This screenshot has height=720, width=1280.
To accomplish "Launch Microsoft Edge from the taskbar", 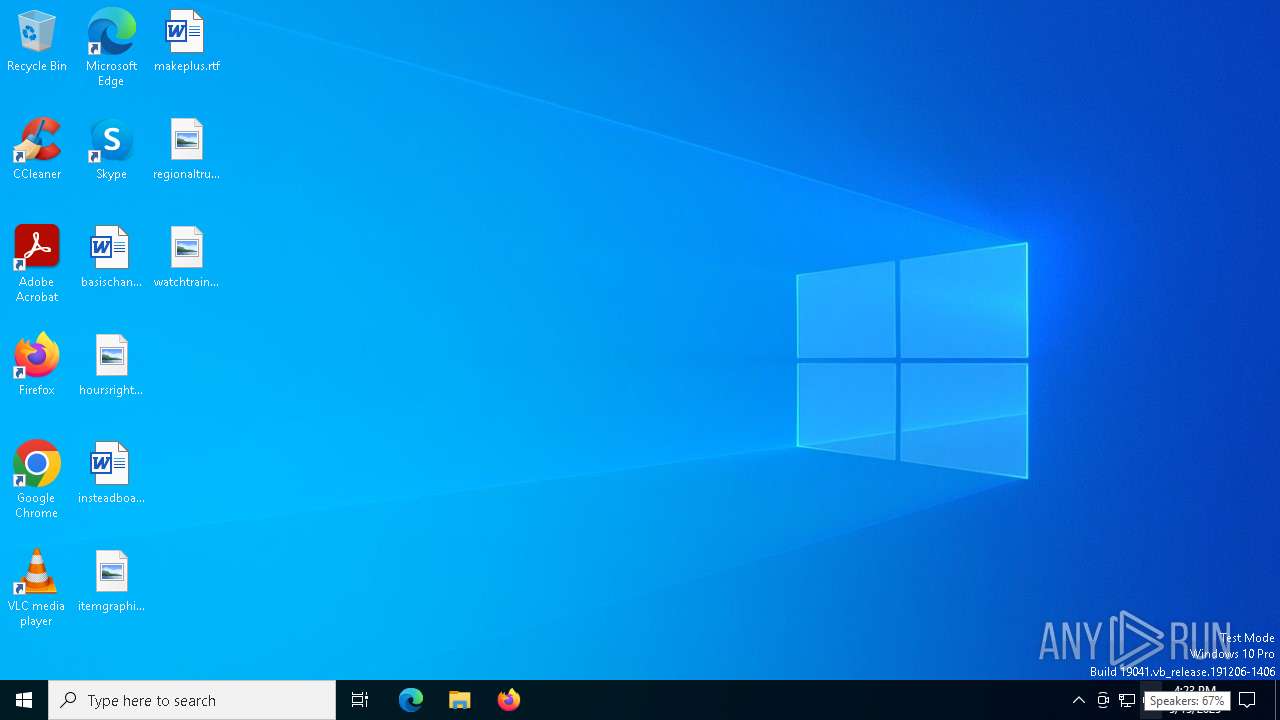I will click(411, 700).
